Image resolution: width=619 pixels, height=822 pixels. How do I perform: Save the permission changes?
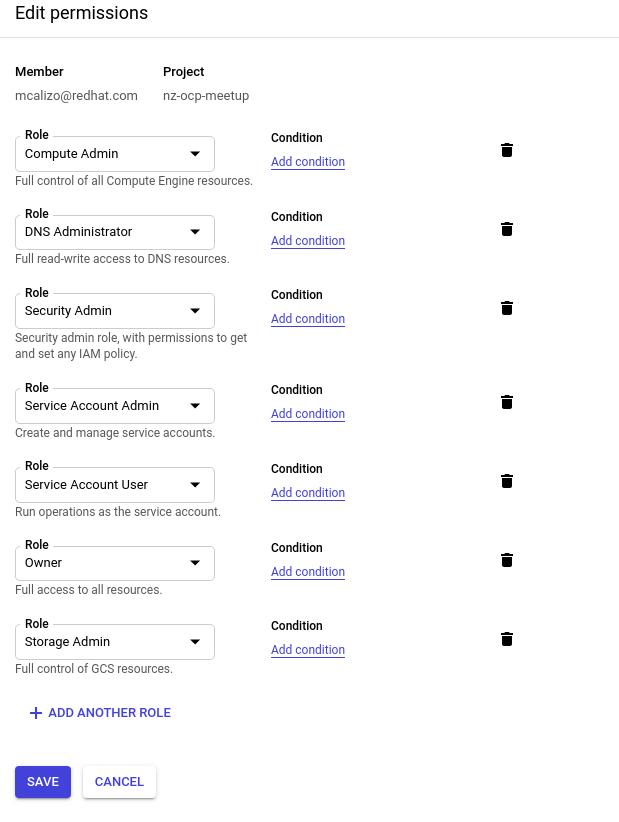43,782
